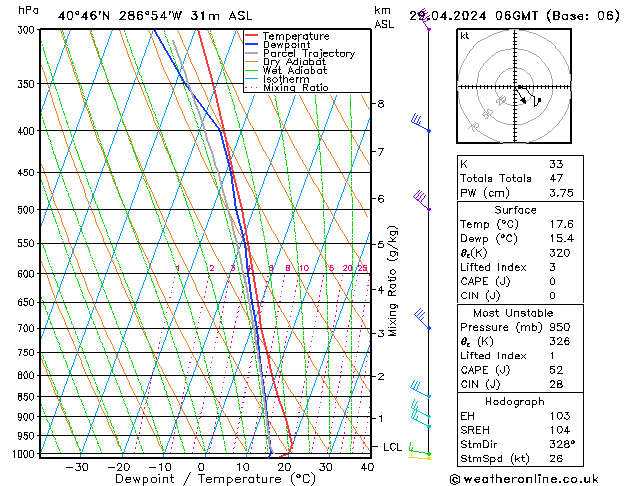Click the K index value 33

point(556,164)
